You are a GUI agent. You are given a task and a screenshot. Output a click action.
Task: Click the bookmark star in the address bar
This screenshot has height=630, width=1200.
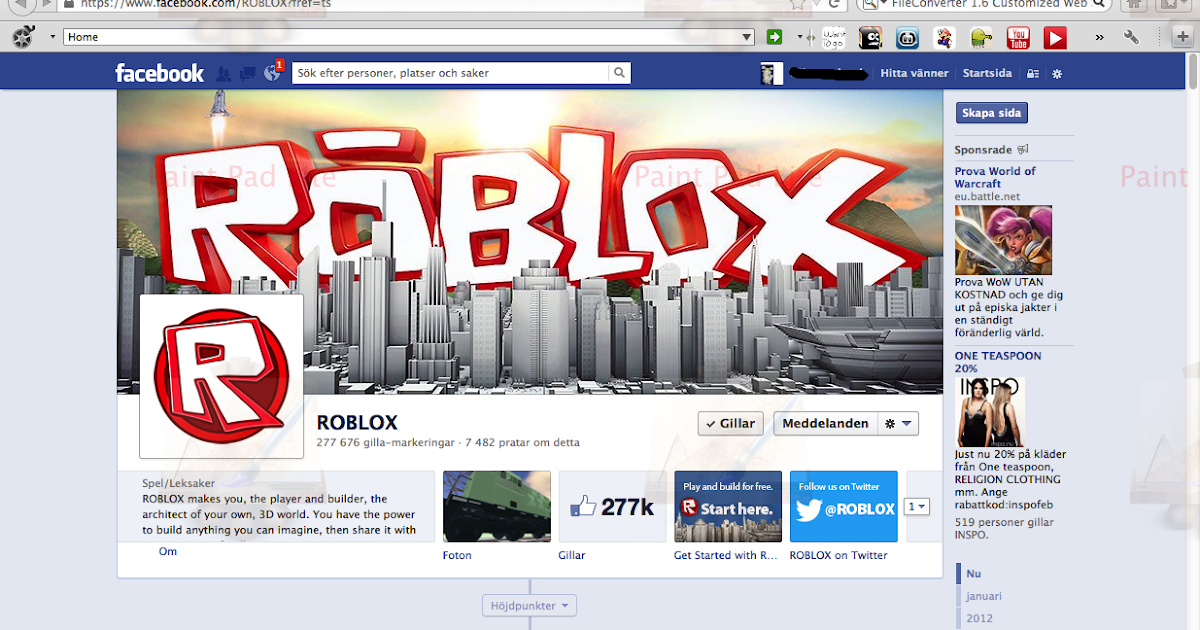(x=797, y=4)
